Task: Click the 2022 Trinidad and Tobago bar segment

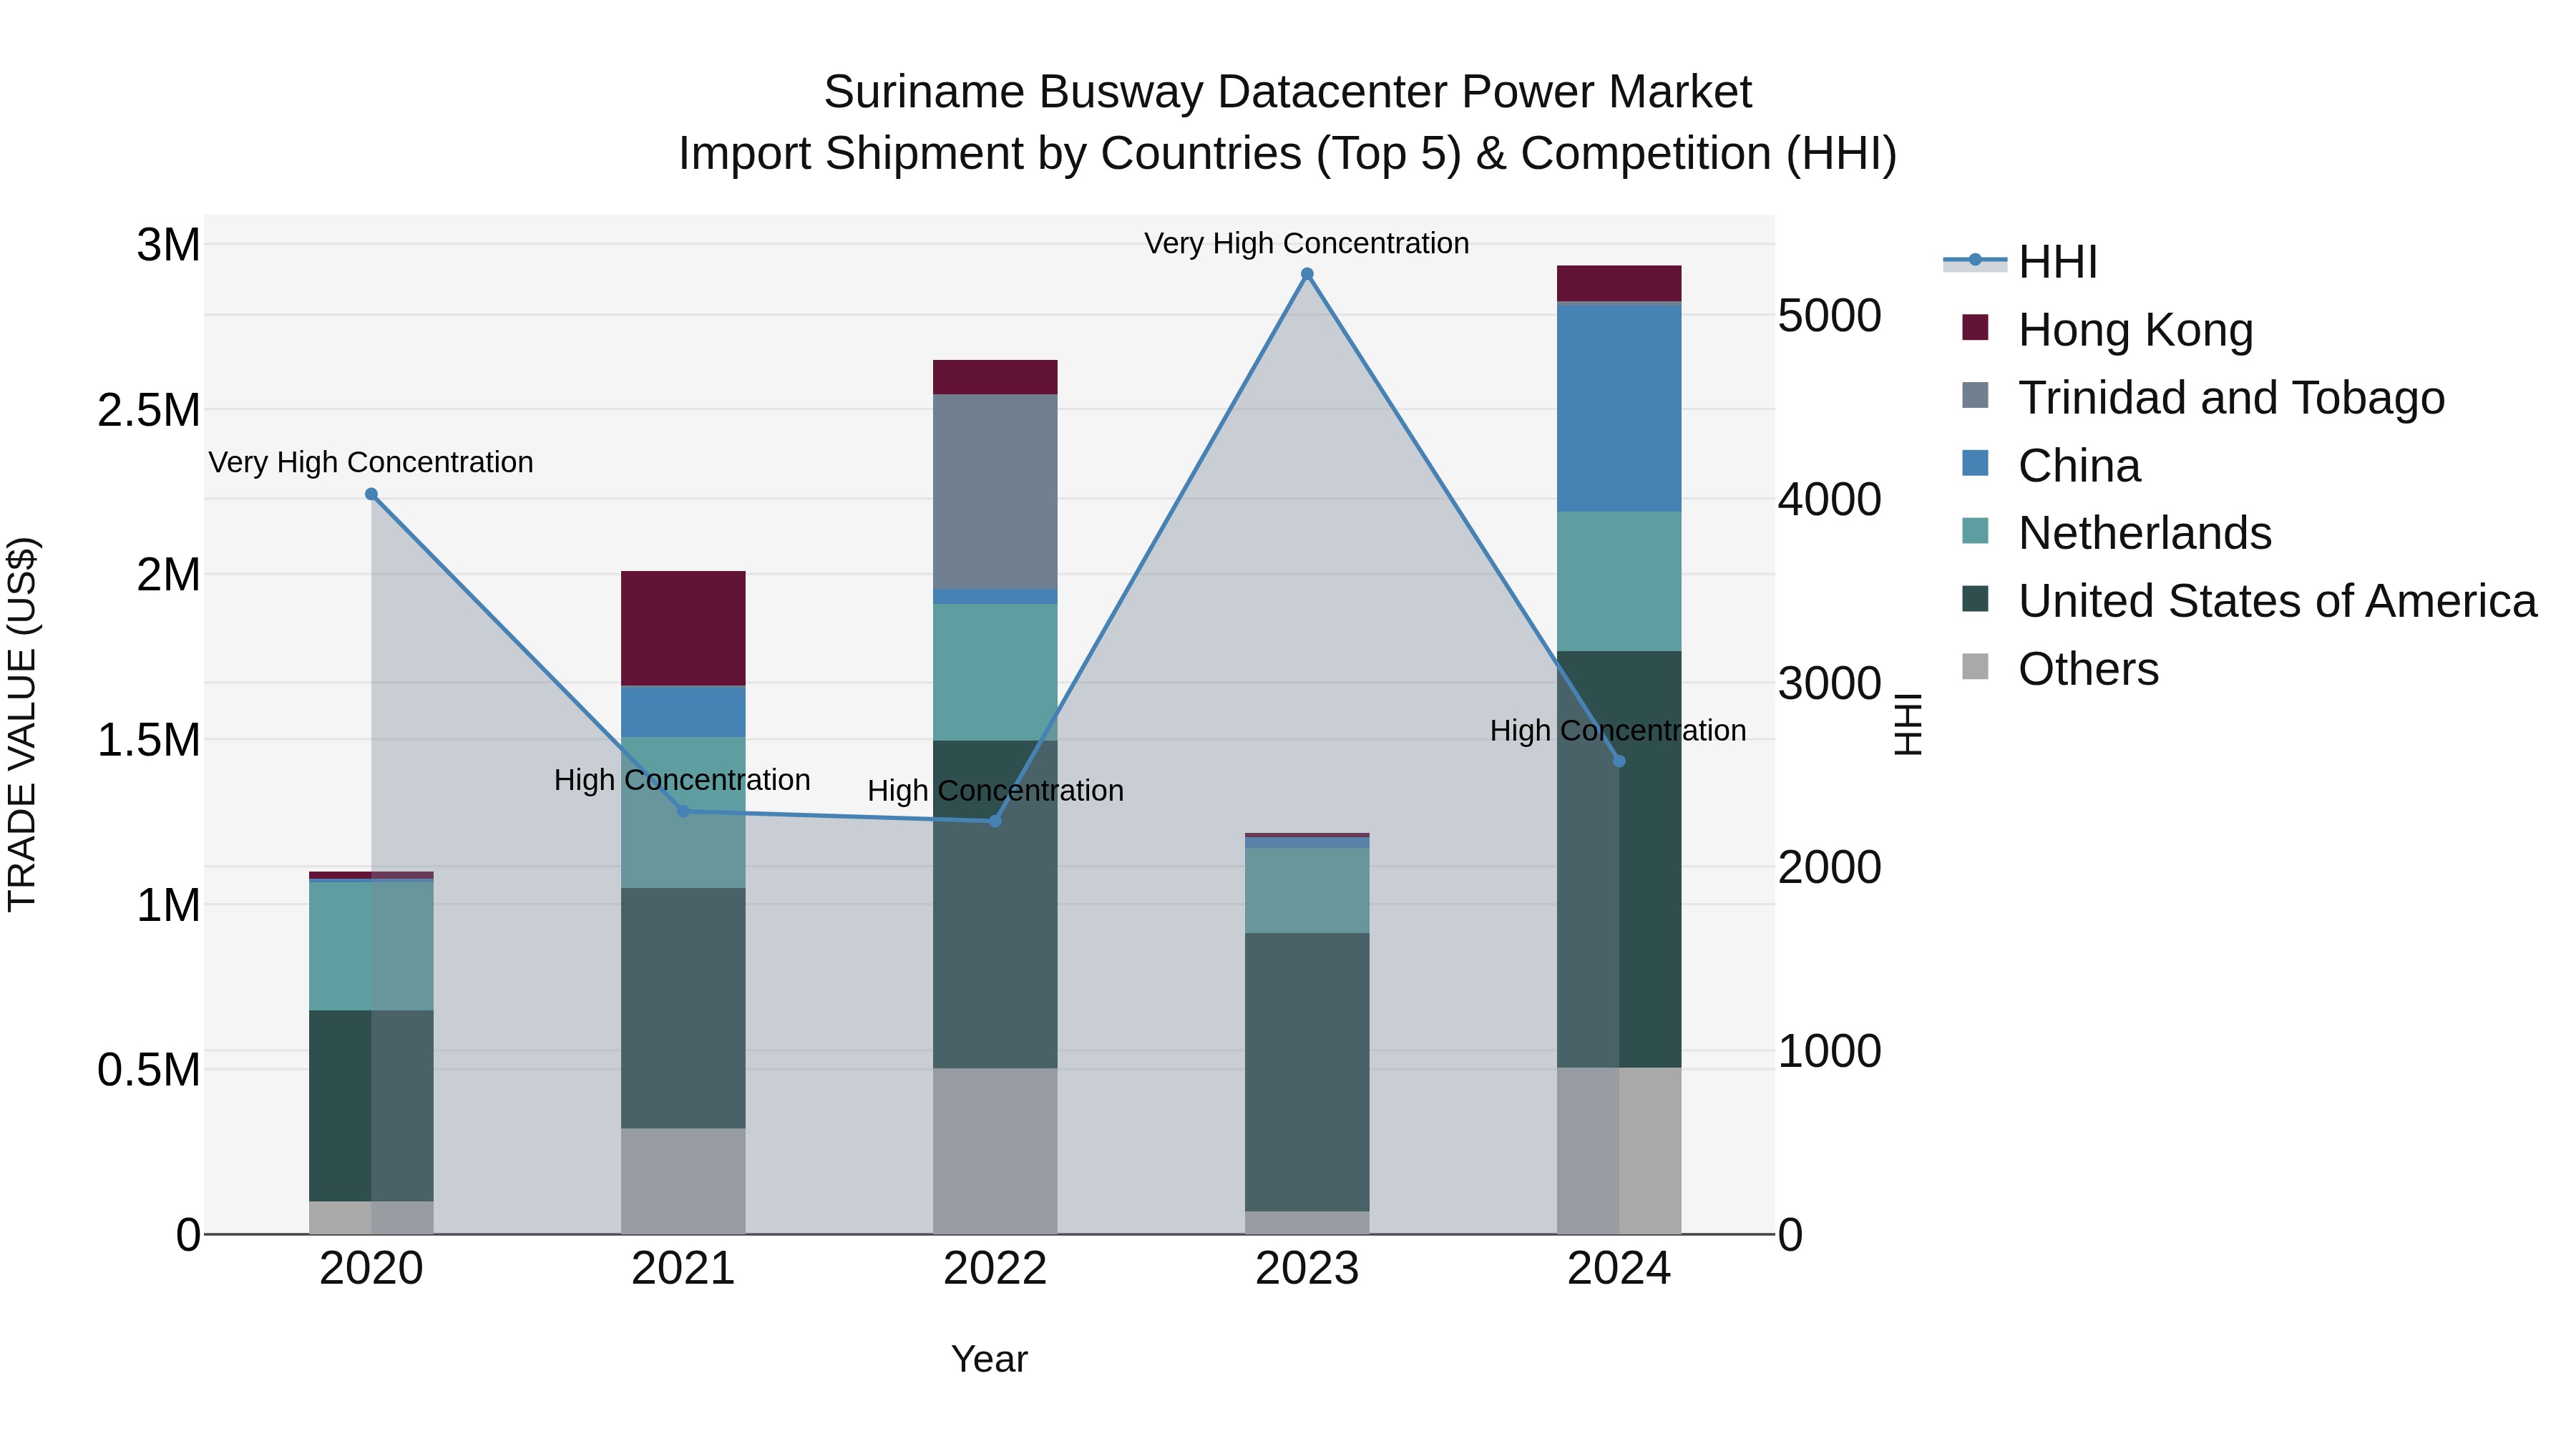Action: (x=995, y=491)
